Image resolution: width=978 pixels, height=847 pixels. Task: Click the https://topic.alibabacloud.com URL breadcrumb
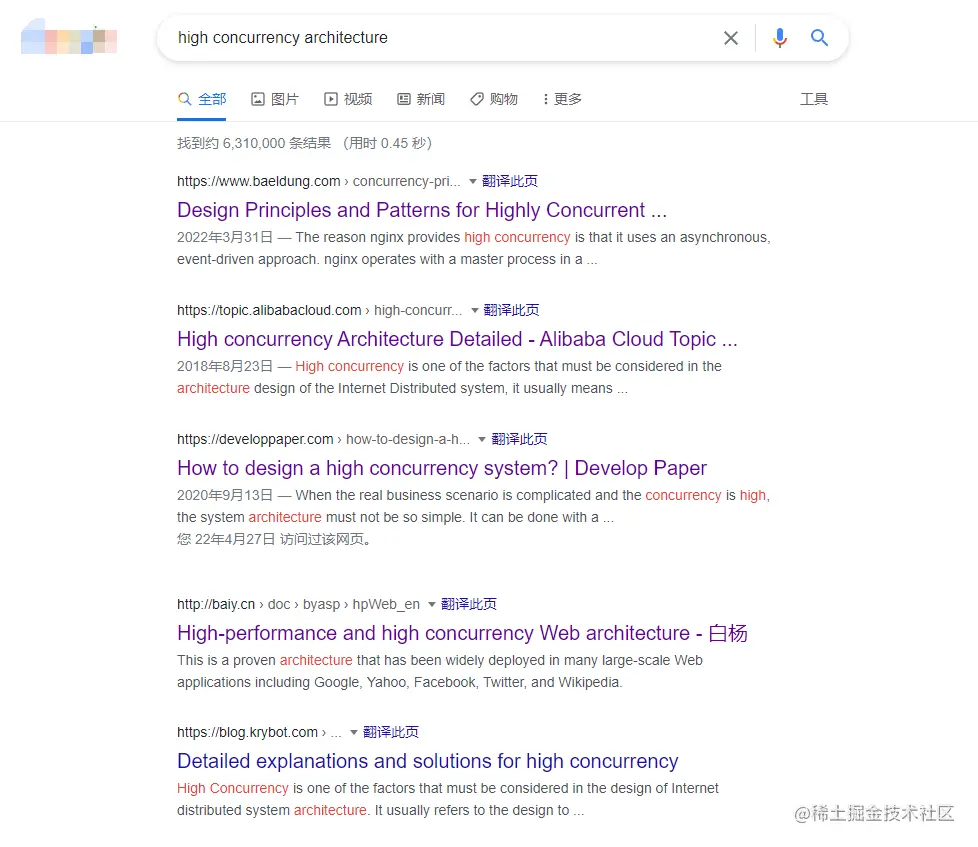(320, 311)
